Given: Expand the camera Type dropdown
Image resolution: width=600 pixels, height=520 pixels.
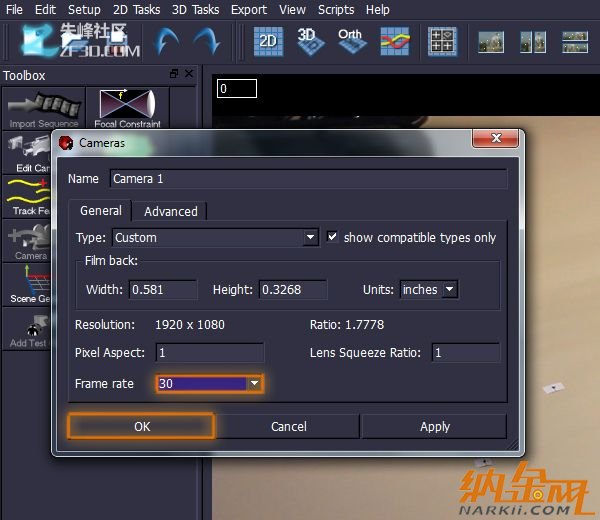Looking at the screenshot, I should [310, 238].
